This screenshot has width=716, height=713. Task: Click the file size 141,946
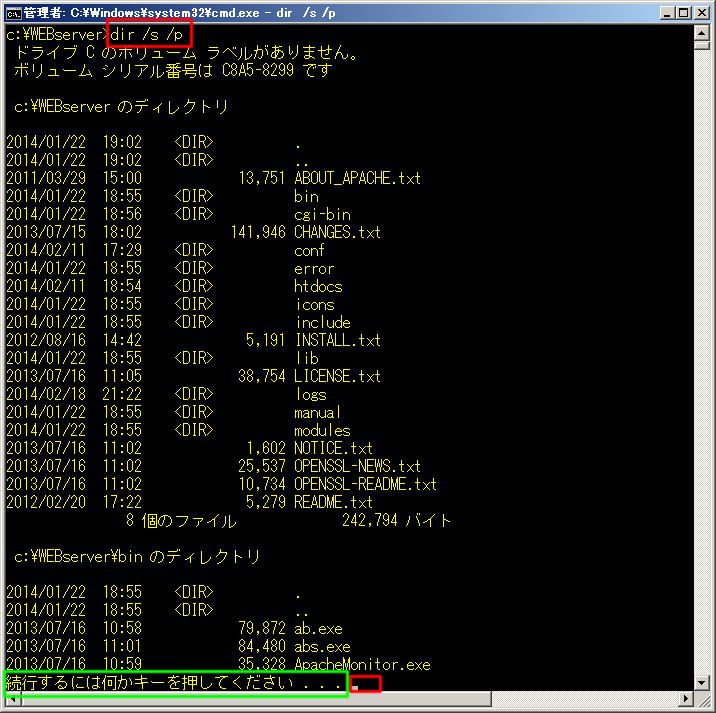tap(258, 232)
